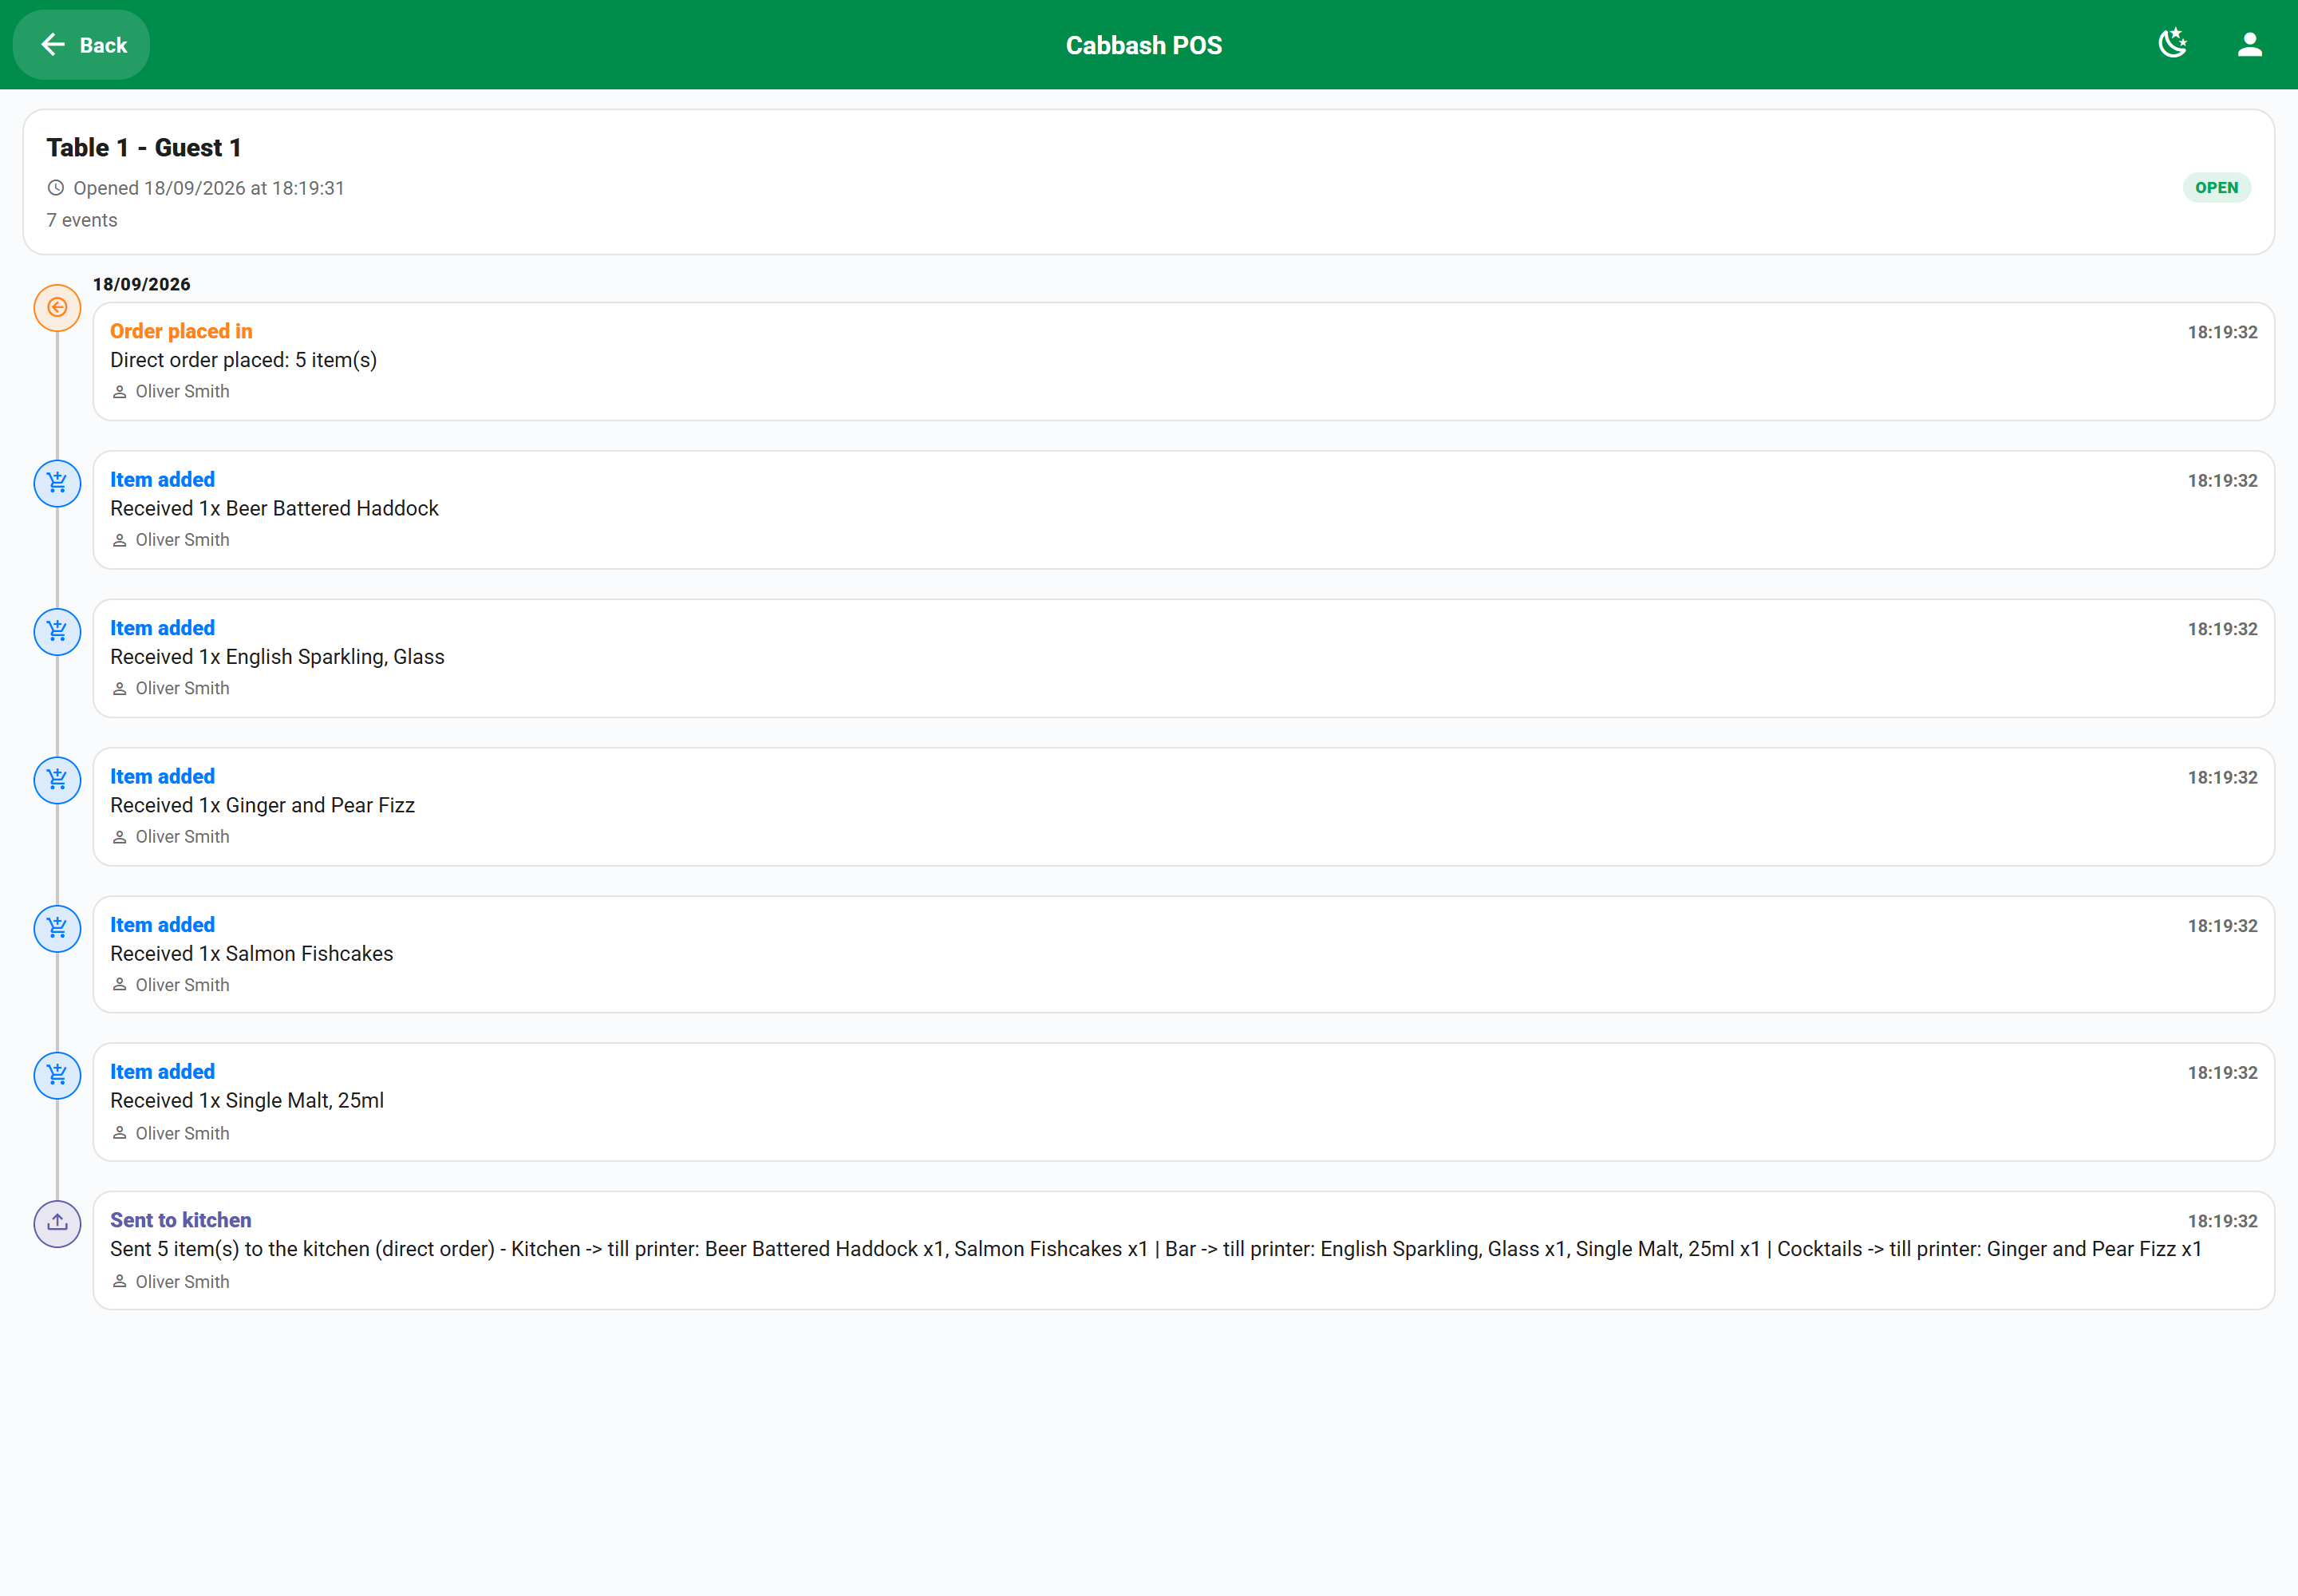
Task: Click Received 1x Salmon Fishcakes text
Action: [252, 954]
